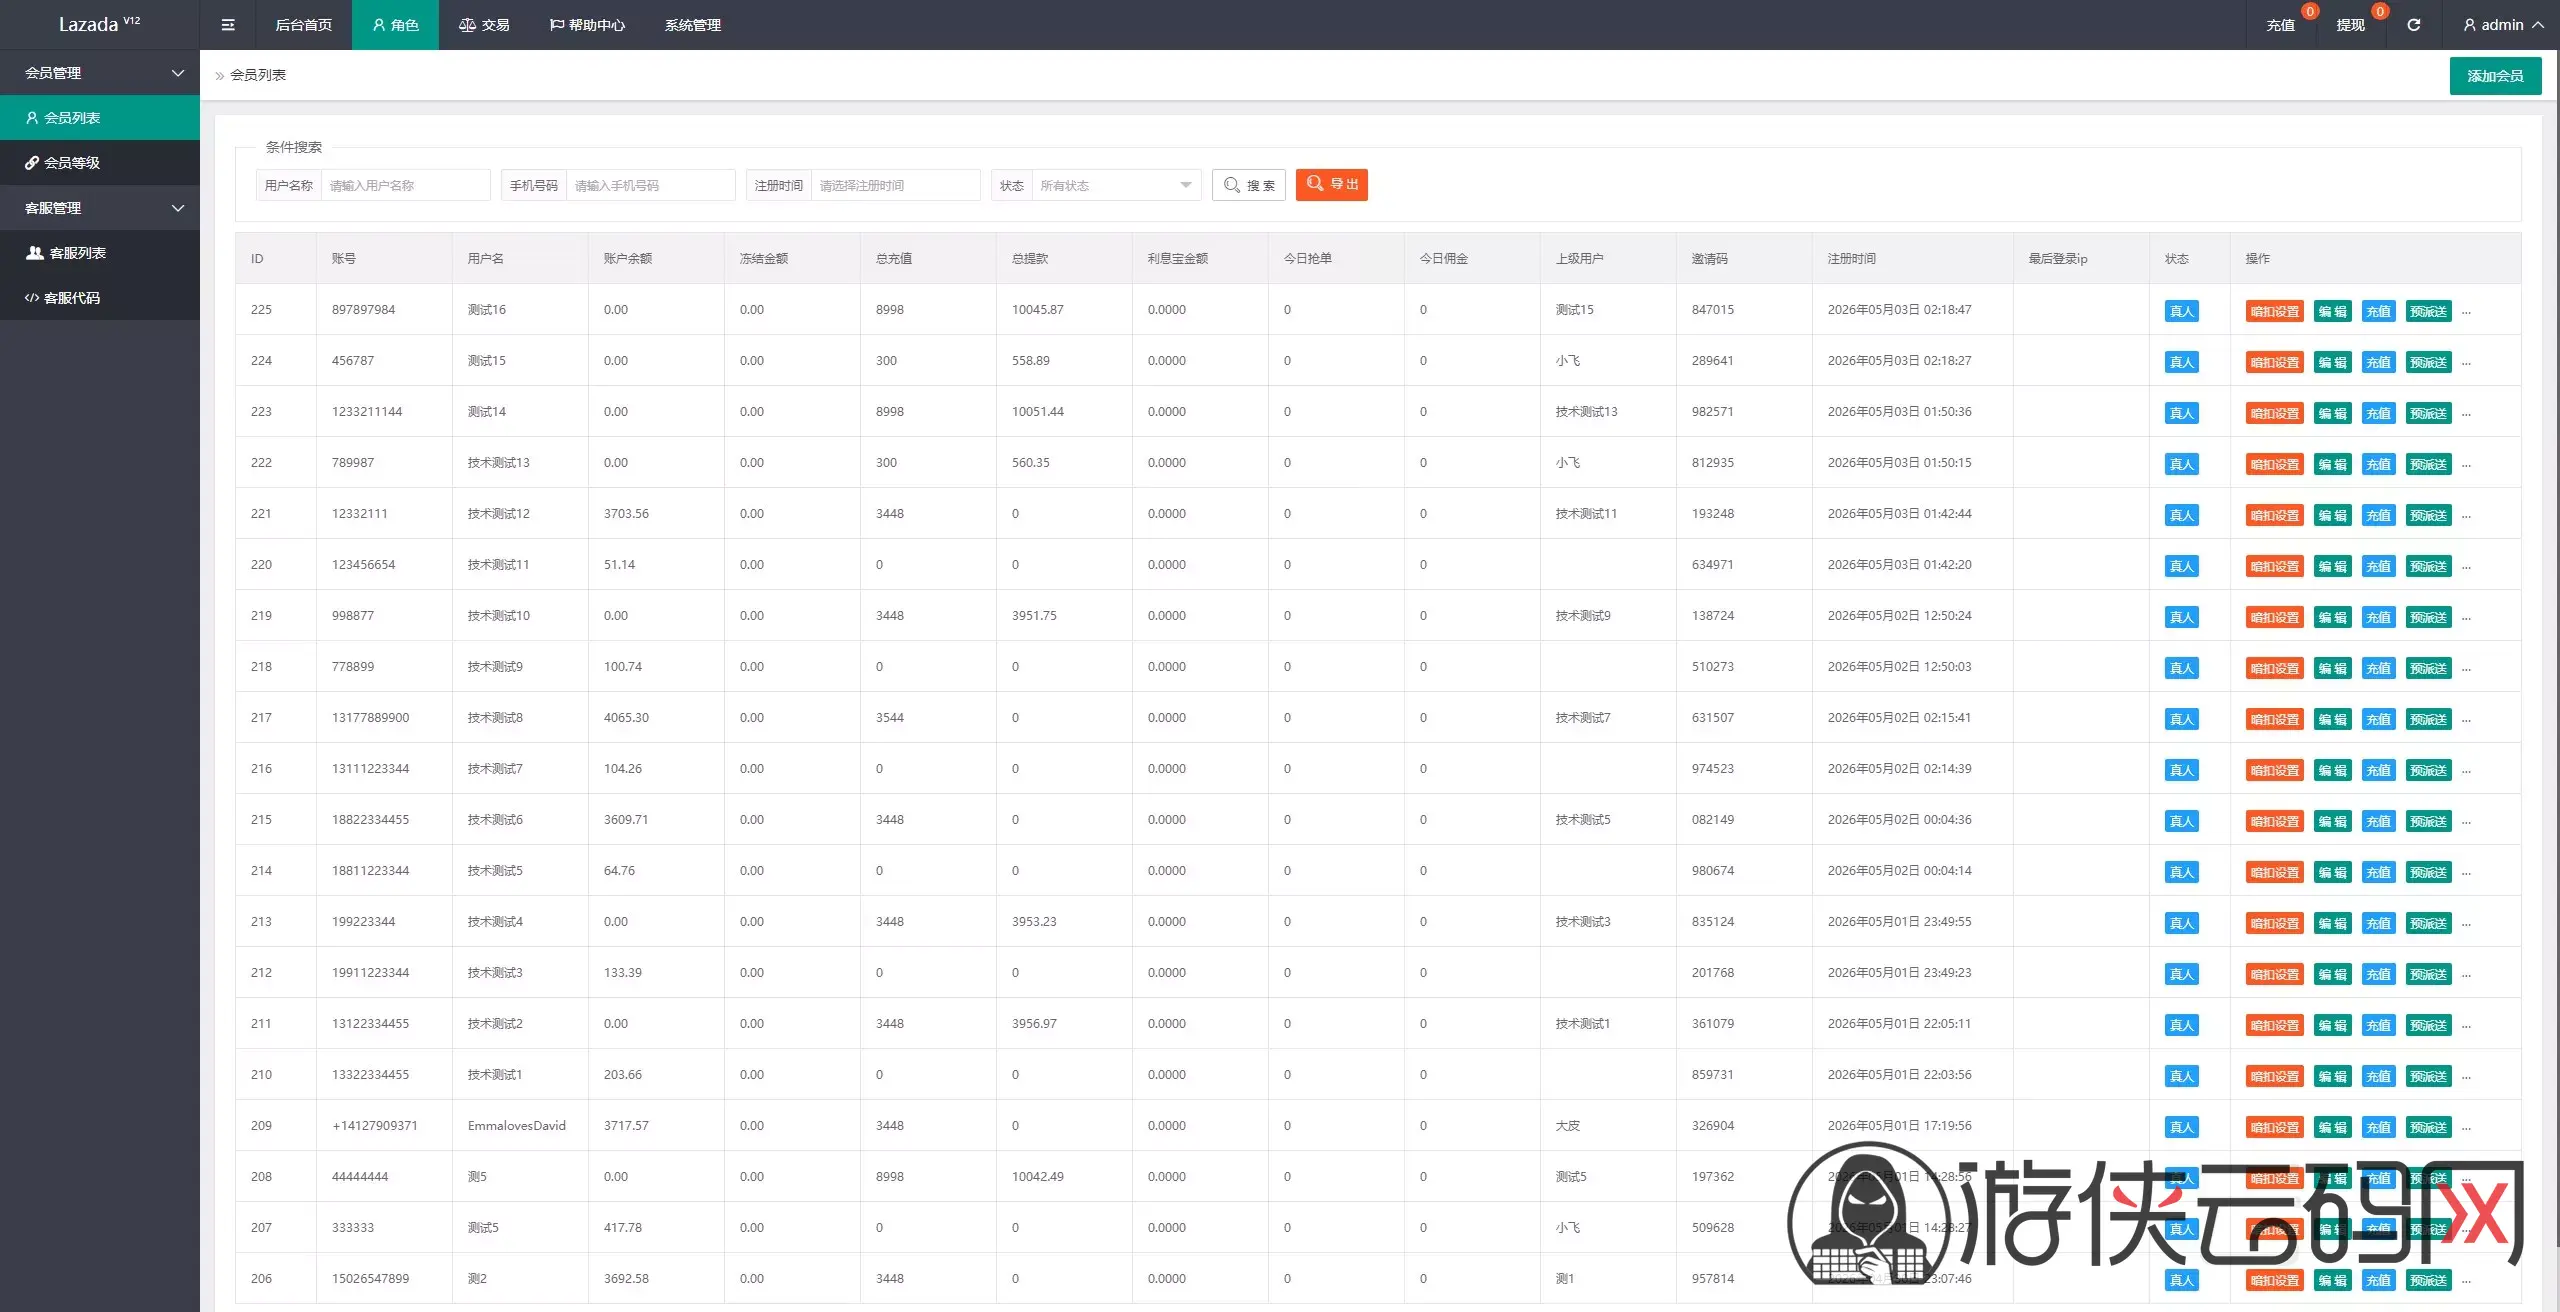Focus the 用户名称 search input field
This screenshot has height=1312, width=2560.
[x=405, y=185]
